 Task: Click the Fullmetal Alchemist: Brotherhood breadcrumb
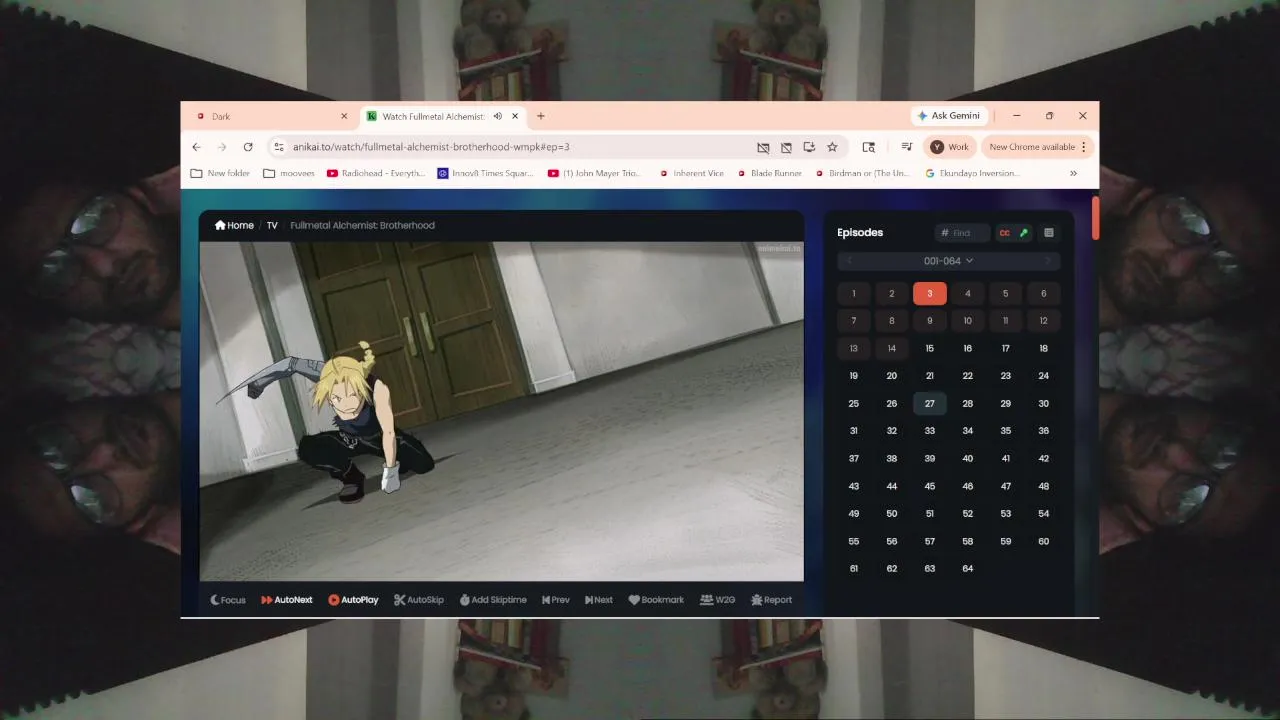362,225
